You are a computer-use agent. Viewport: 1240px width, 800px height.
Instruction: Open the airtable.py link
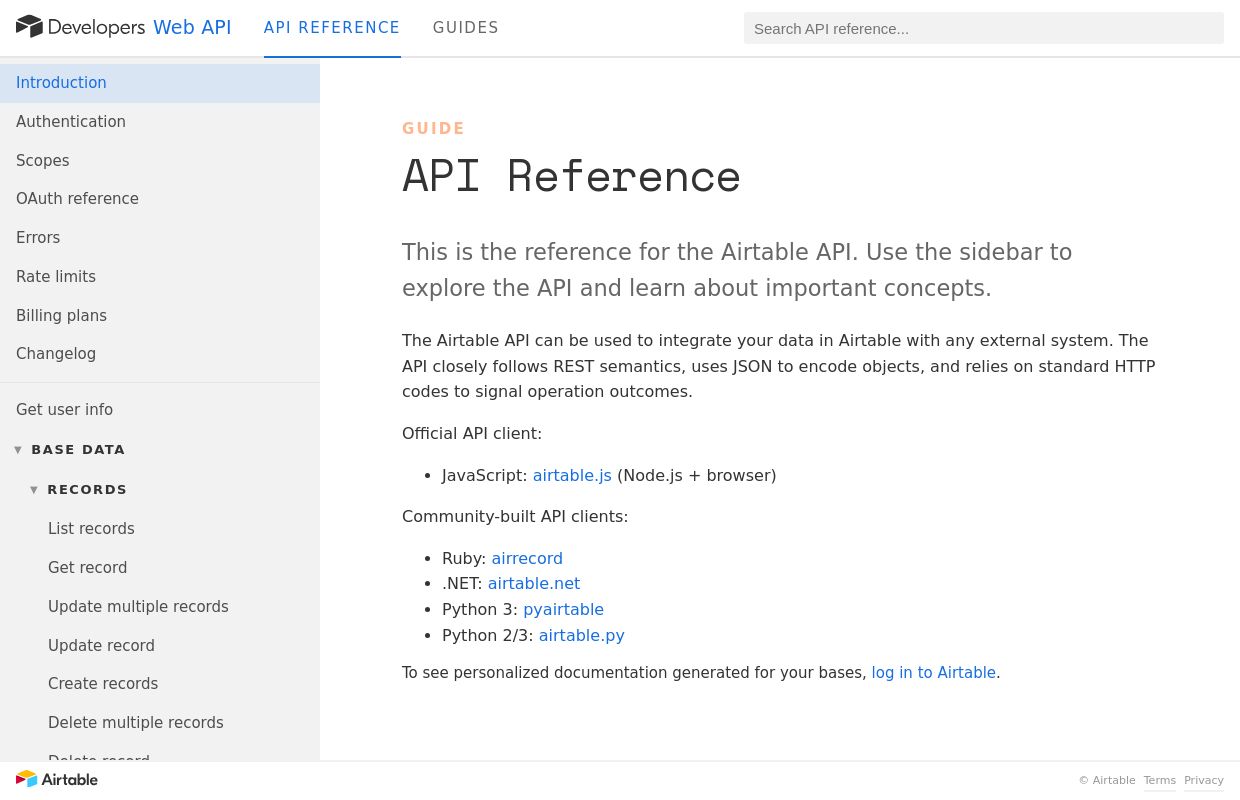click(x=581, y=636)
